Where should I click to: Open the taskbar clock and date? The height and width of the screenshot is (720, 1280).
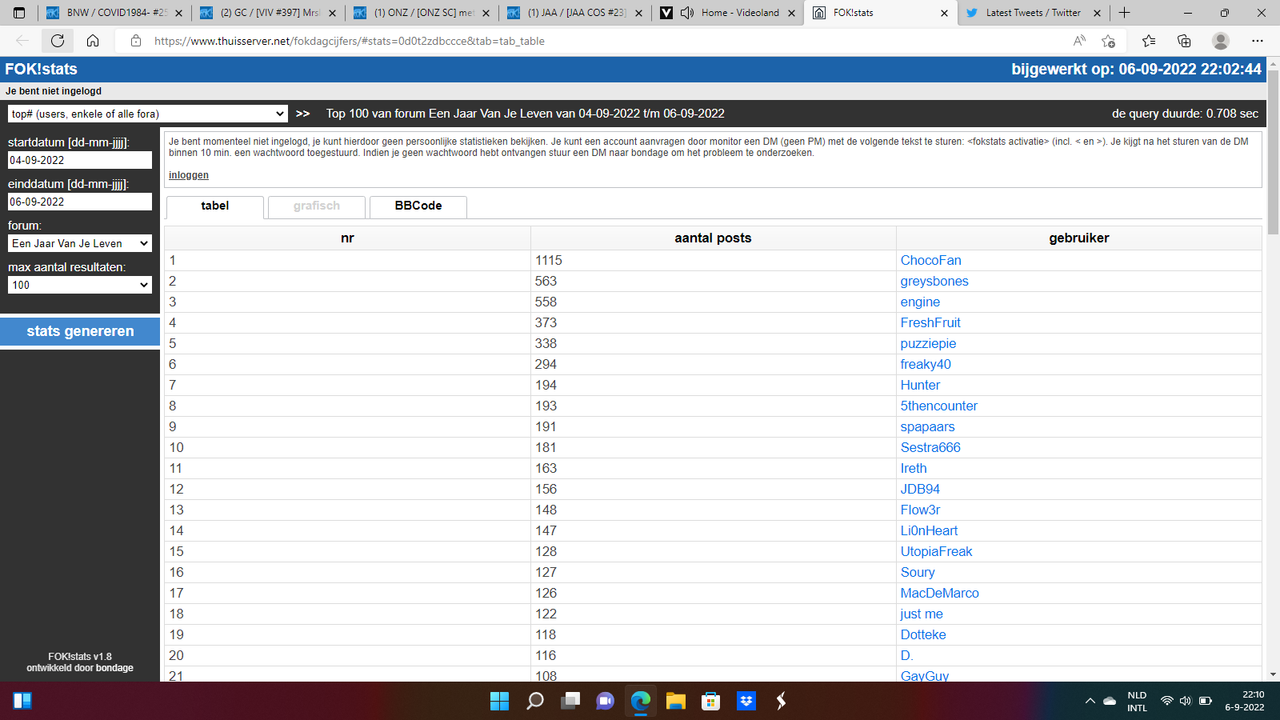pyautogui.click(x=1244, y=700)
